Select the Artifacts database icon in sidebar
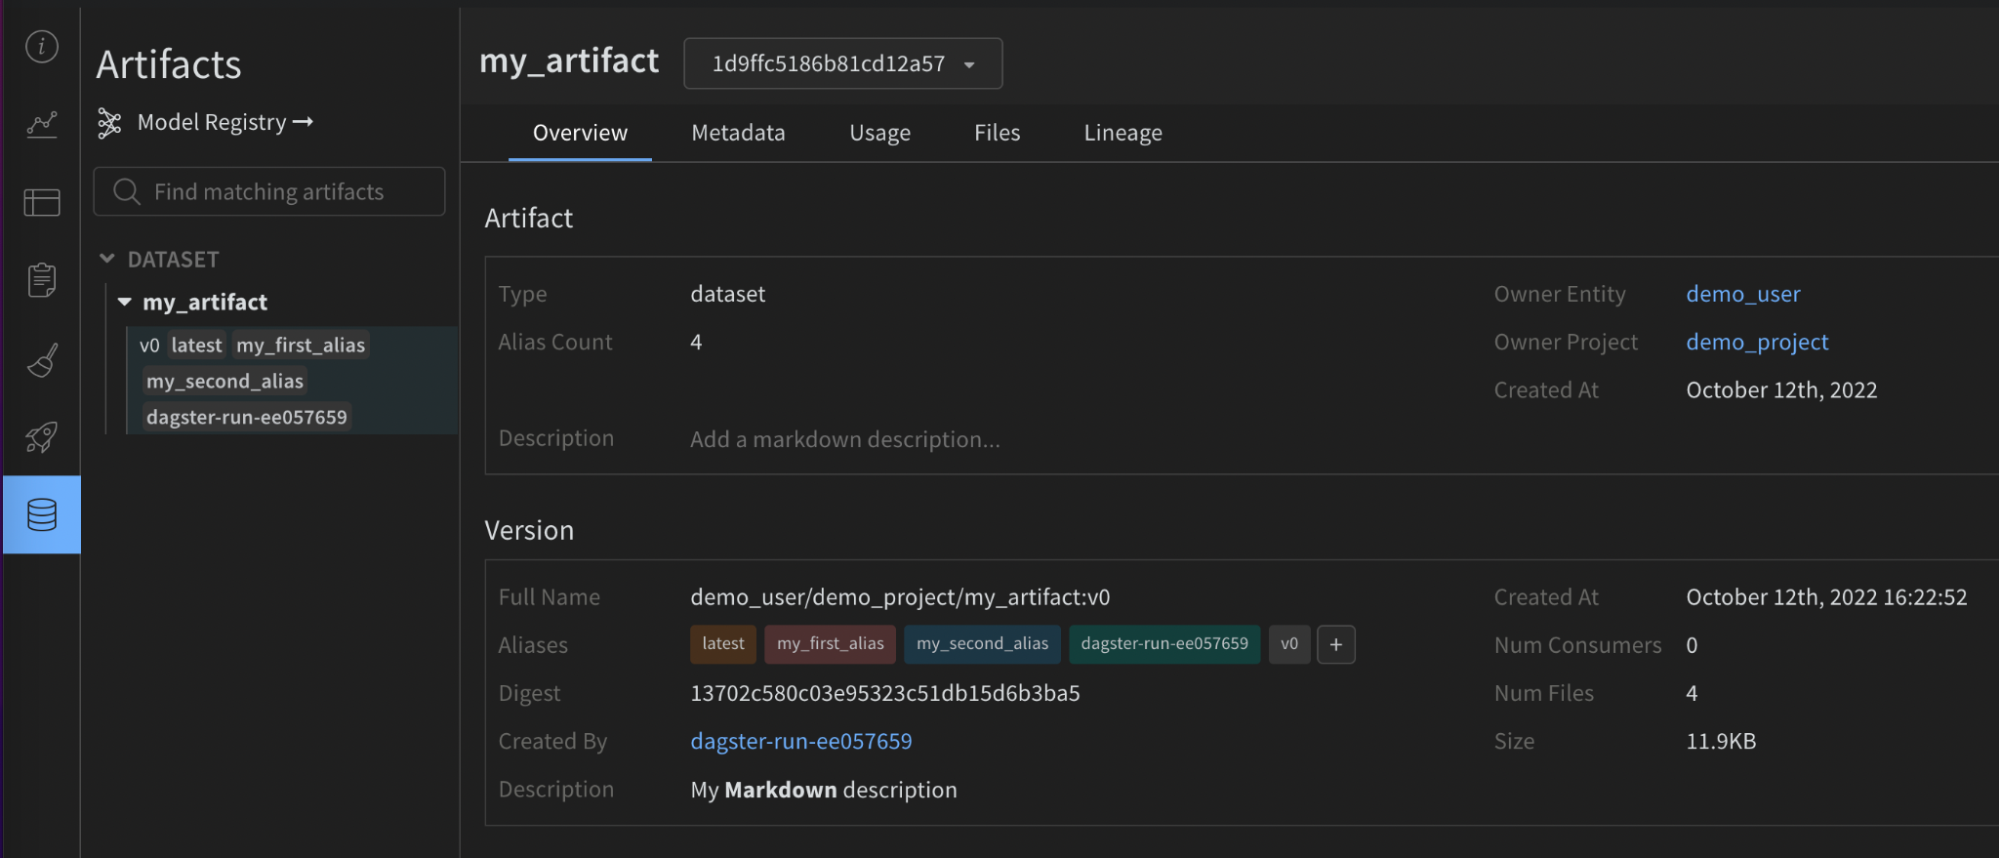This screenshot has height=858, width=1999. click(x=42, y=515)
